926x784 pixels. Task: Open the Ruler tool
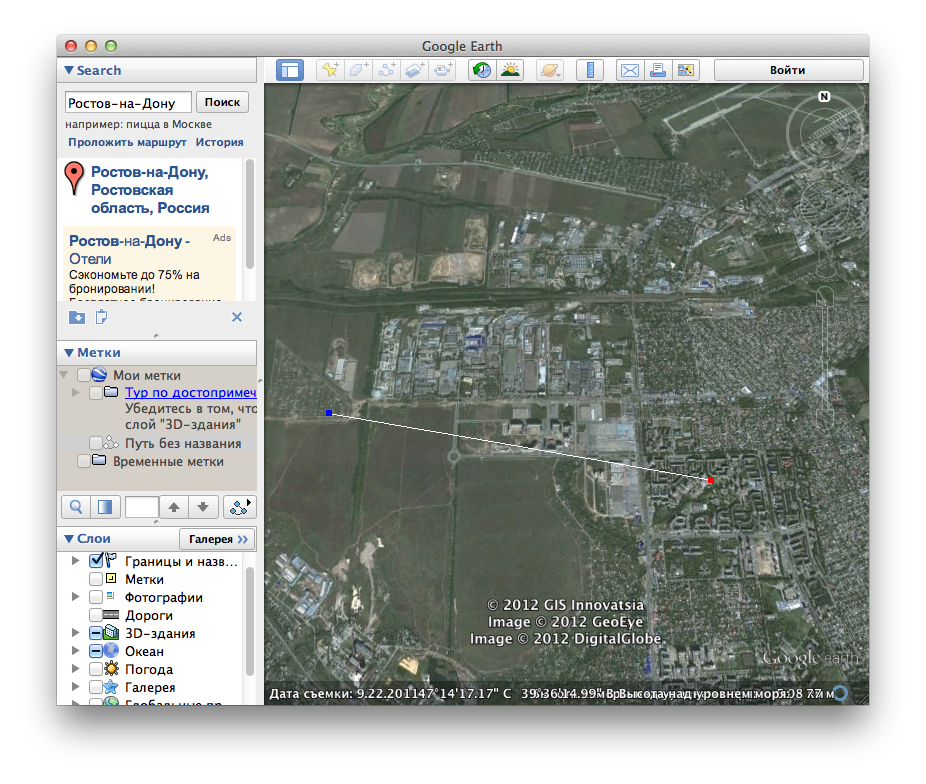[x=589, y=70]
